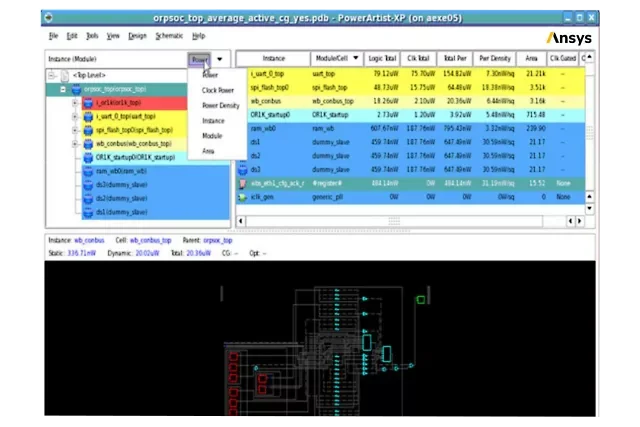Click the module icon beside ds3(dummy_slave) in tree
Screen dimensions: 640x427
pyautogui.click(x=88, y=185)
